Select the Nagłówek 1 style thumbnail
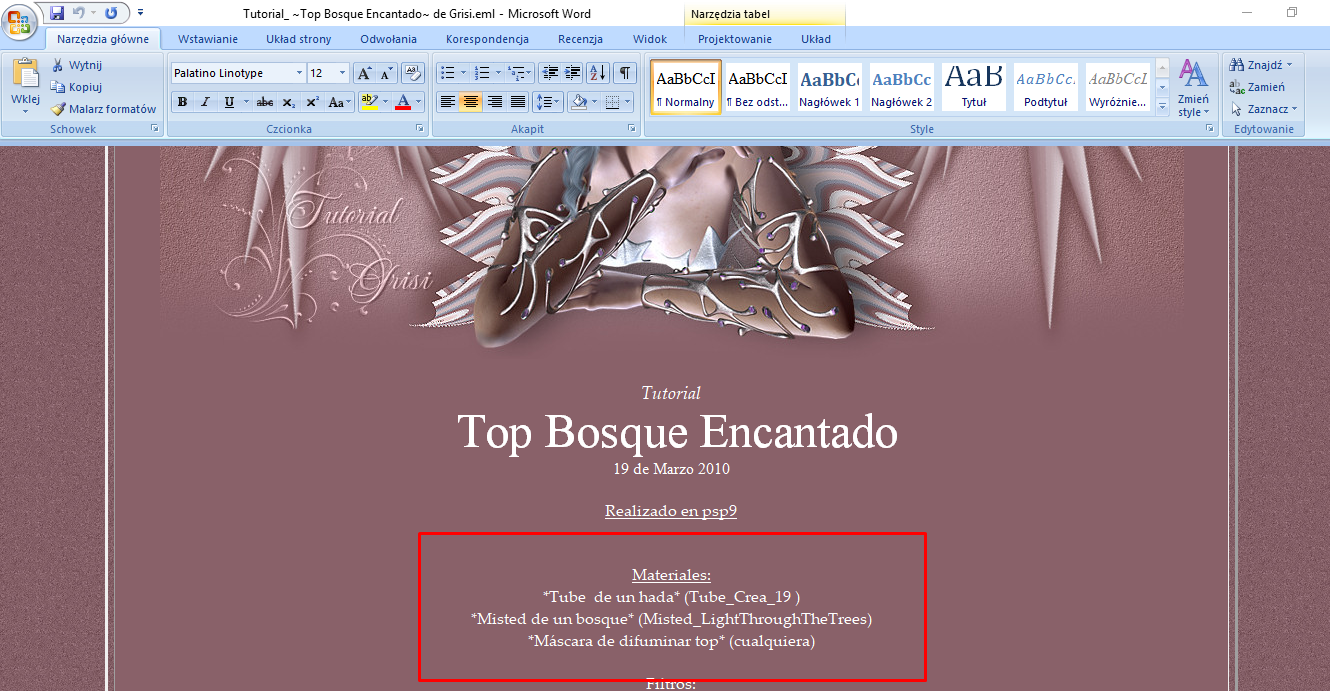1330x691 pixels. 829,87
